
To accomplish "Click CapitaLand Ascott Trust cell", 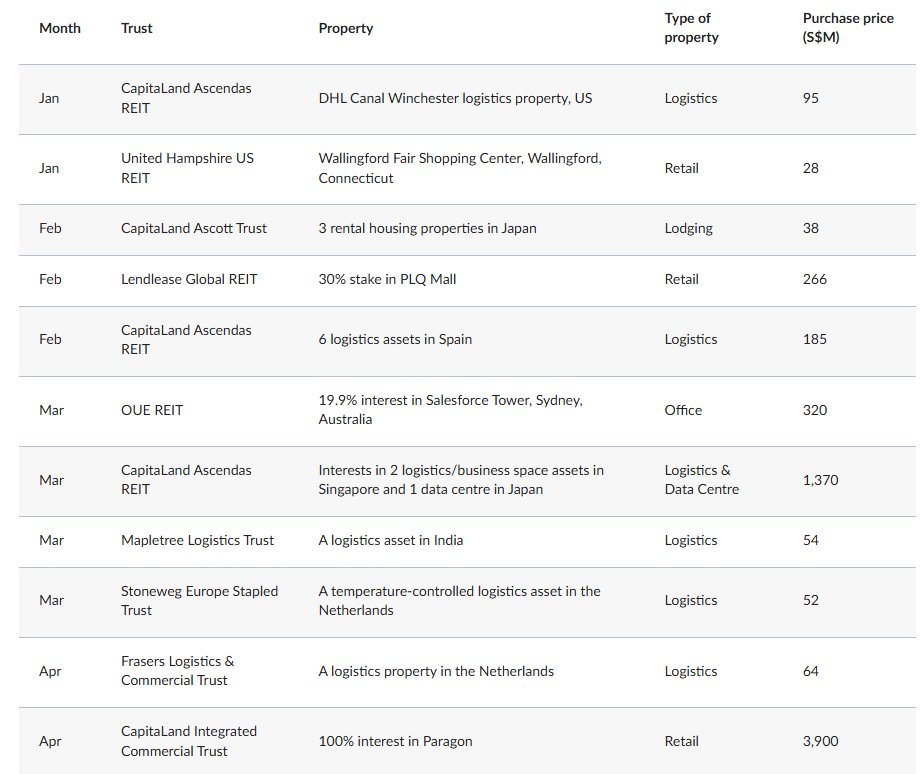I will point(194,228).
